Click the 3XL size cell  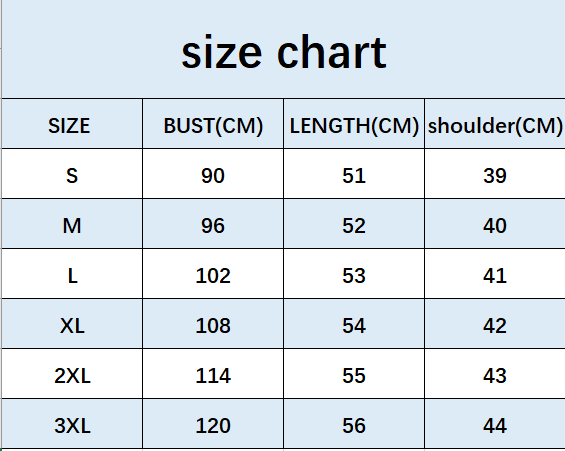tap(72, 424)
